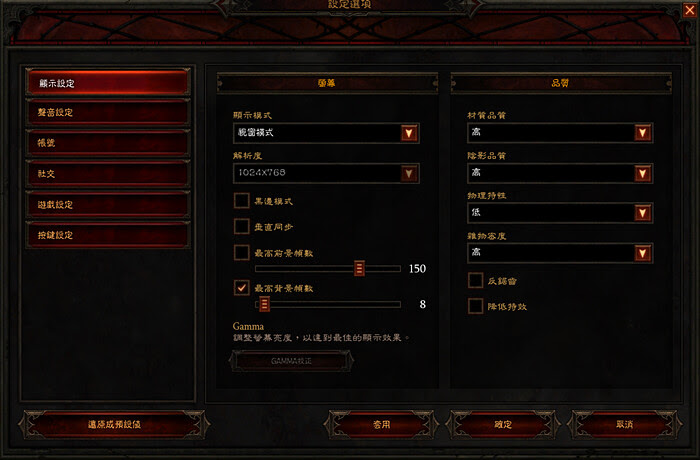700x460 pixels.
Task: Click the 雜物密度 arrow icon
Action: coord(642,253)
